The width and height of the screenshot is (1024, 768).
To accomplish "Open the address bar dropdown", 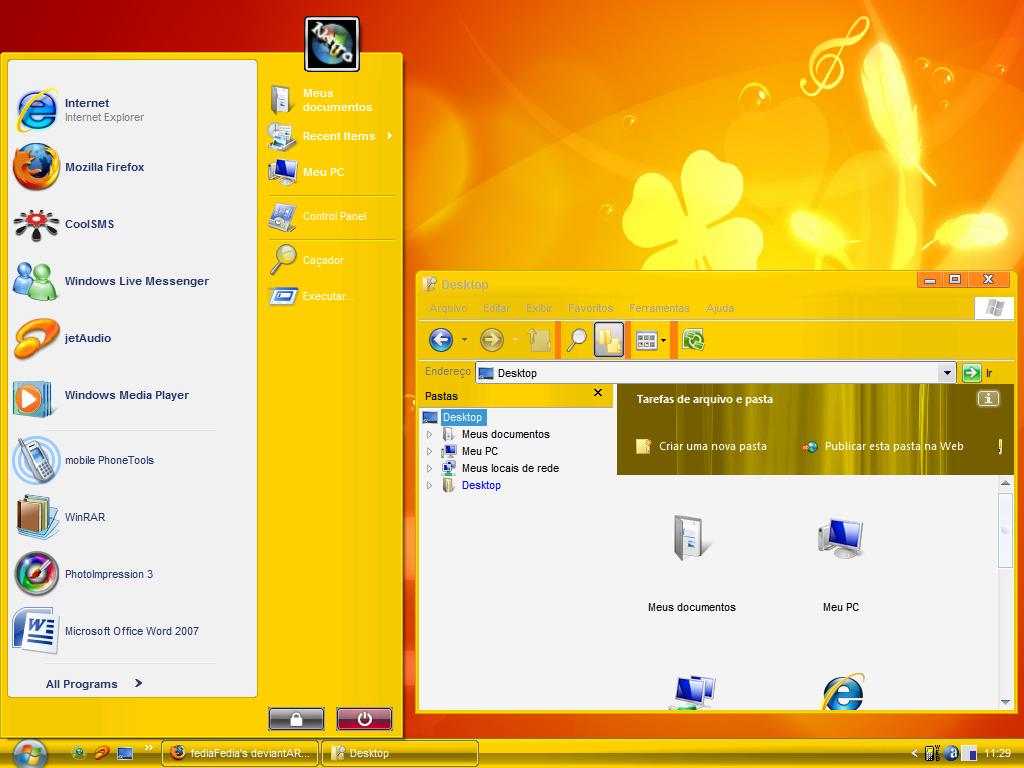I will click(947, 373).
